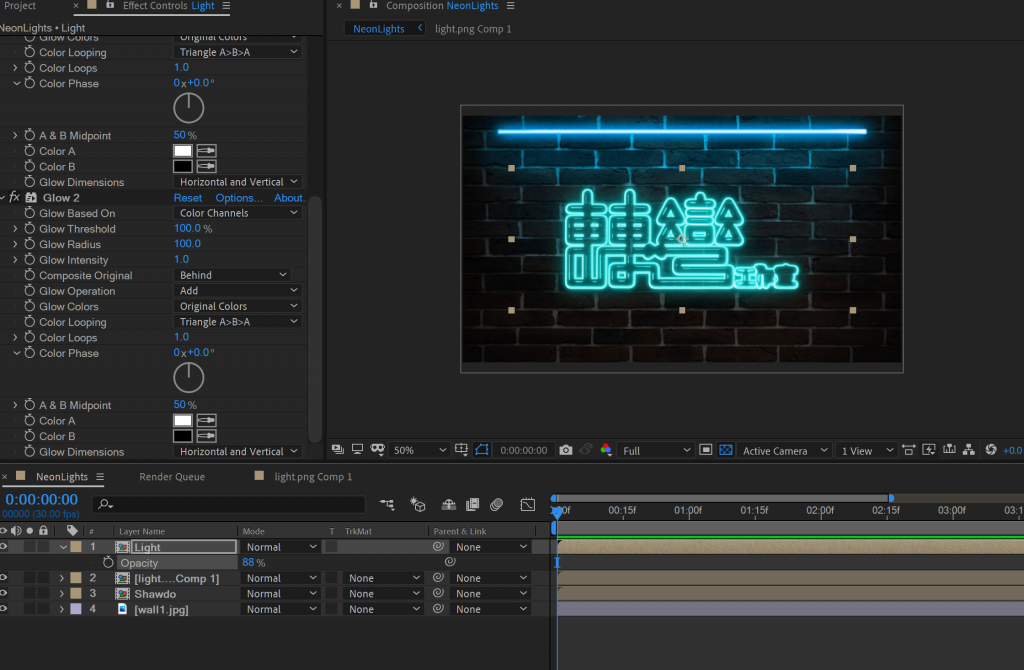Open the Active Camera view dropdown
Screen dimensions: 1024x670
785,451
